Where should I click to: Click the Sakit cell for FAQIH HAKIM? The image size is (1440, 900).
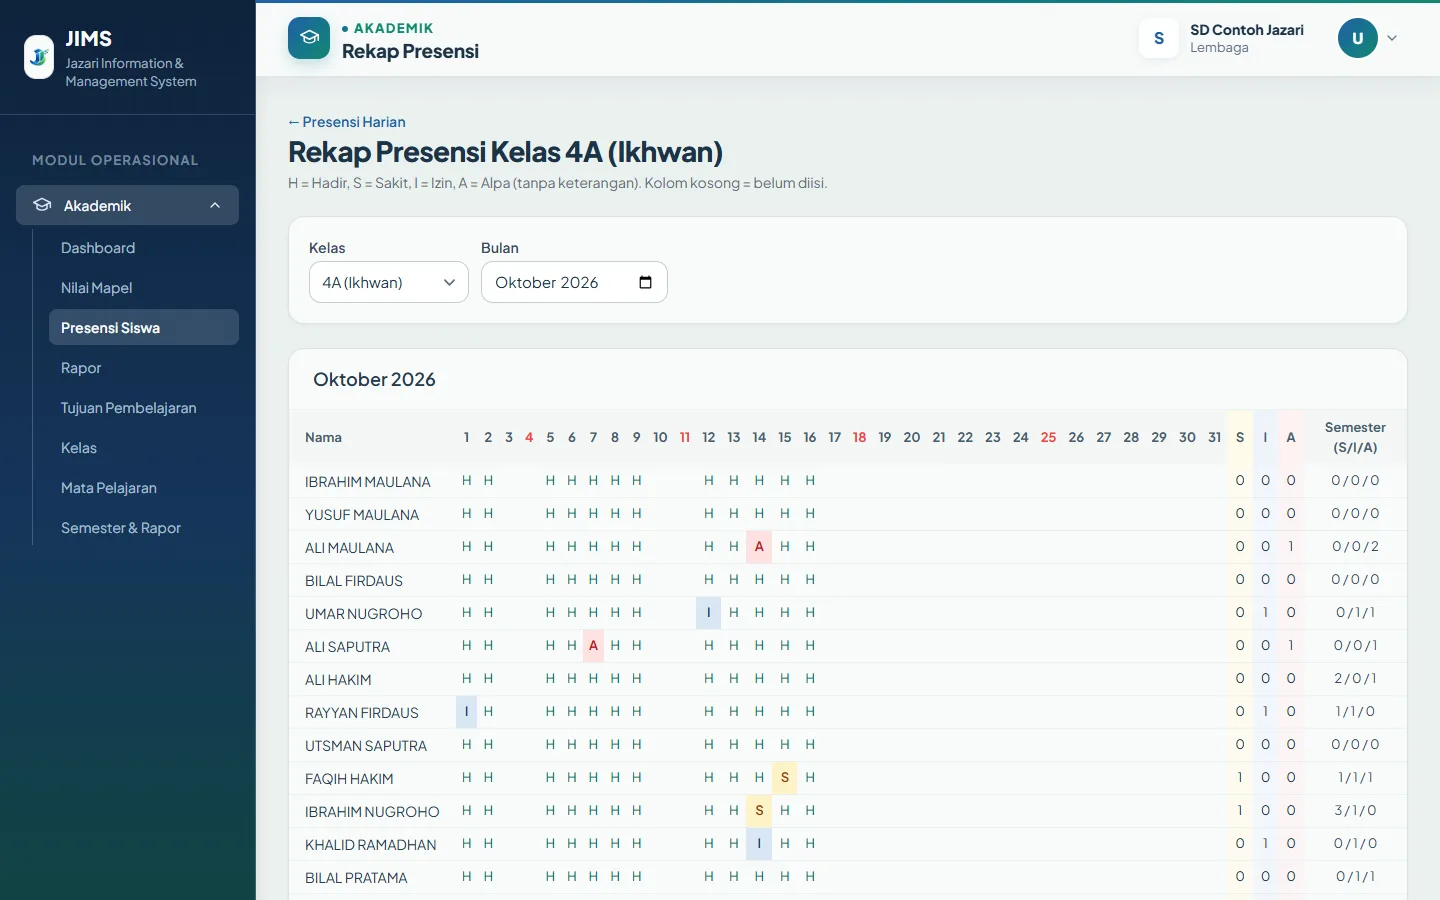(785, 777)
